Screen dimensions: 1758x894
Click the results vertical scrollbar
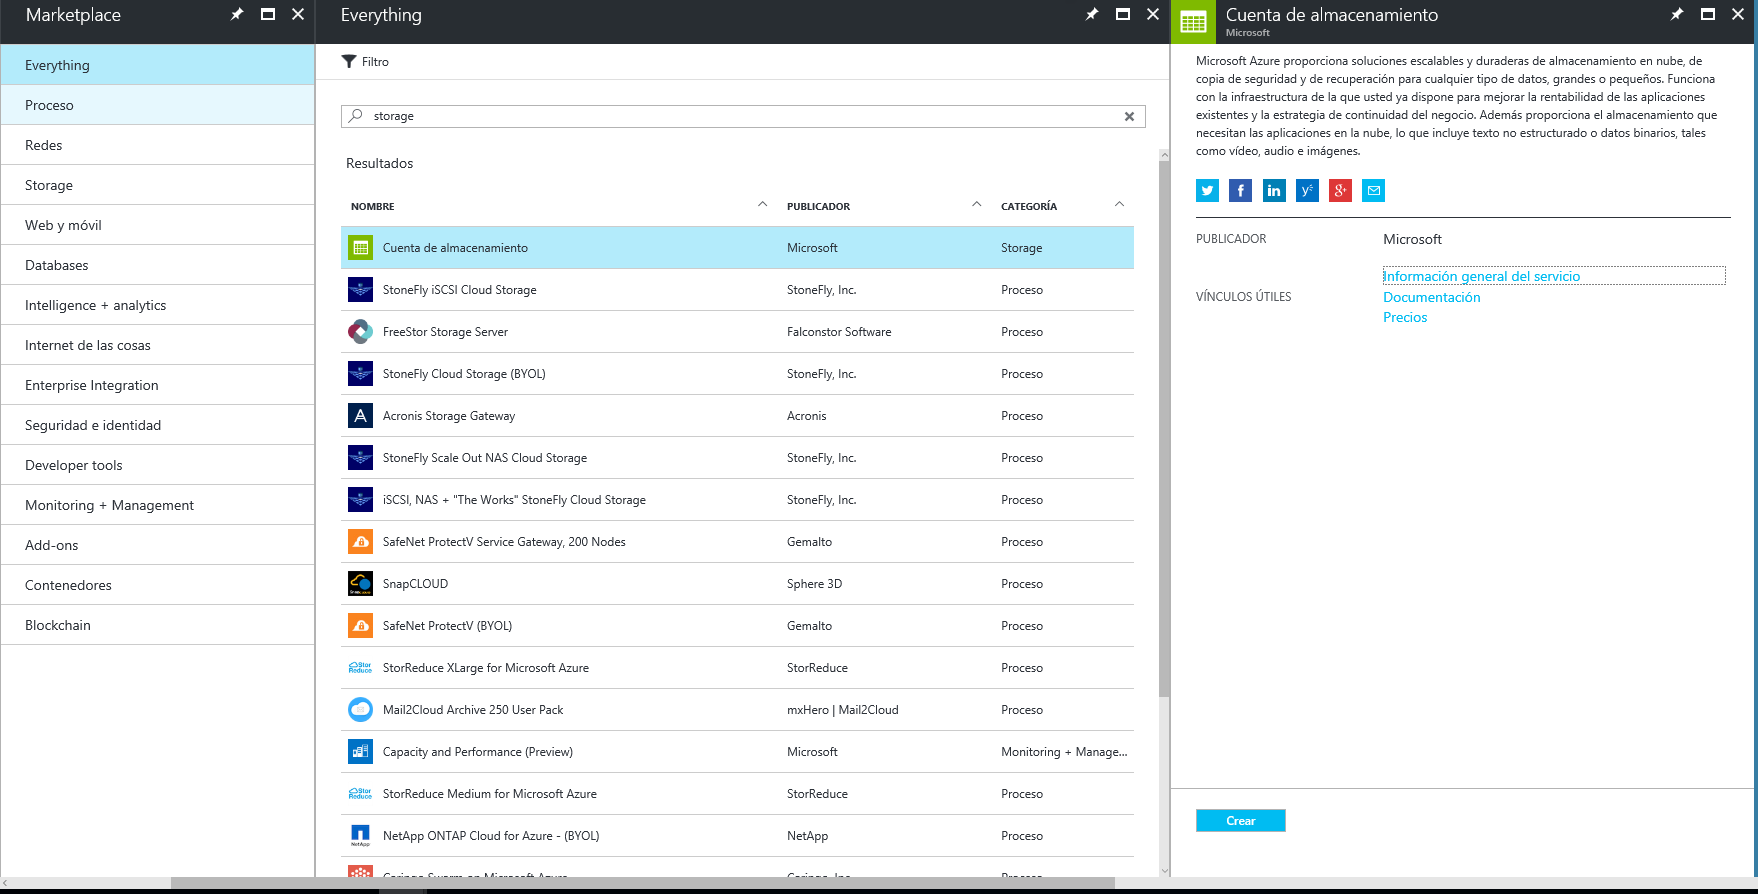[1164, 430]
